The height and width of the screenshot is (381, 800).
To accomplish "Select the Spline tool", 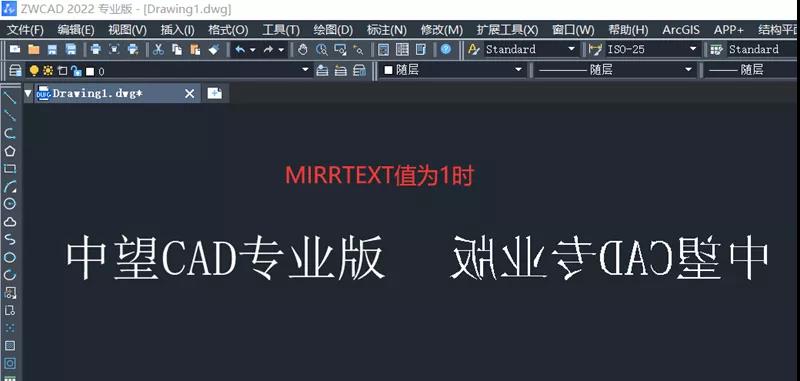I will [x=10, y=240].
